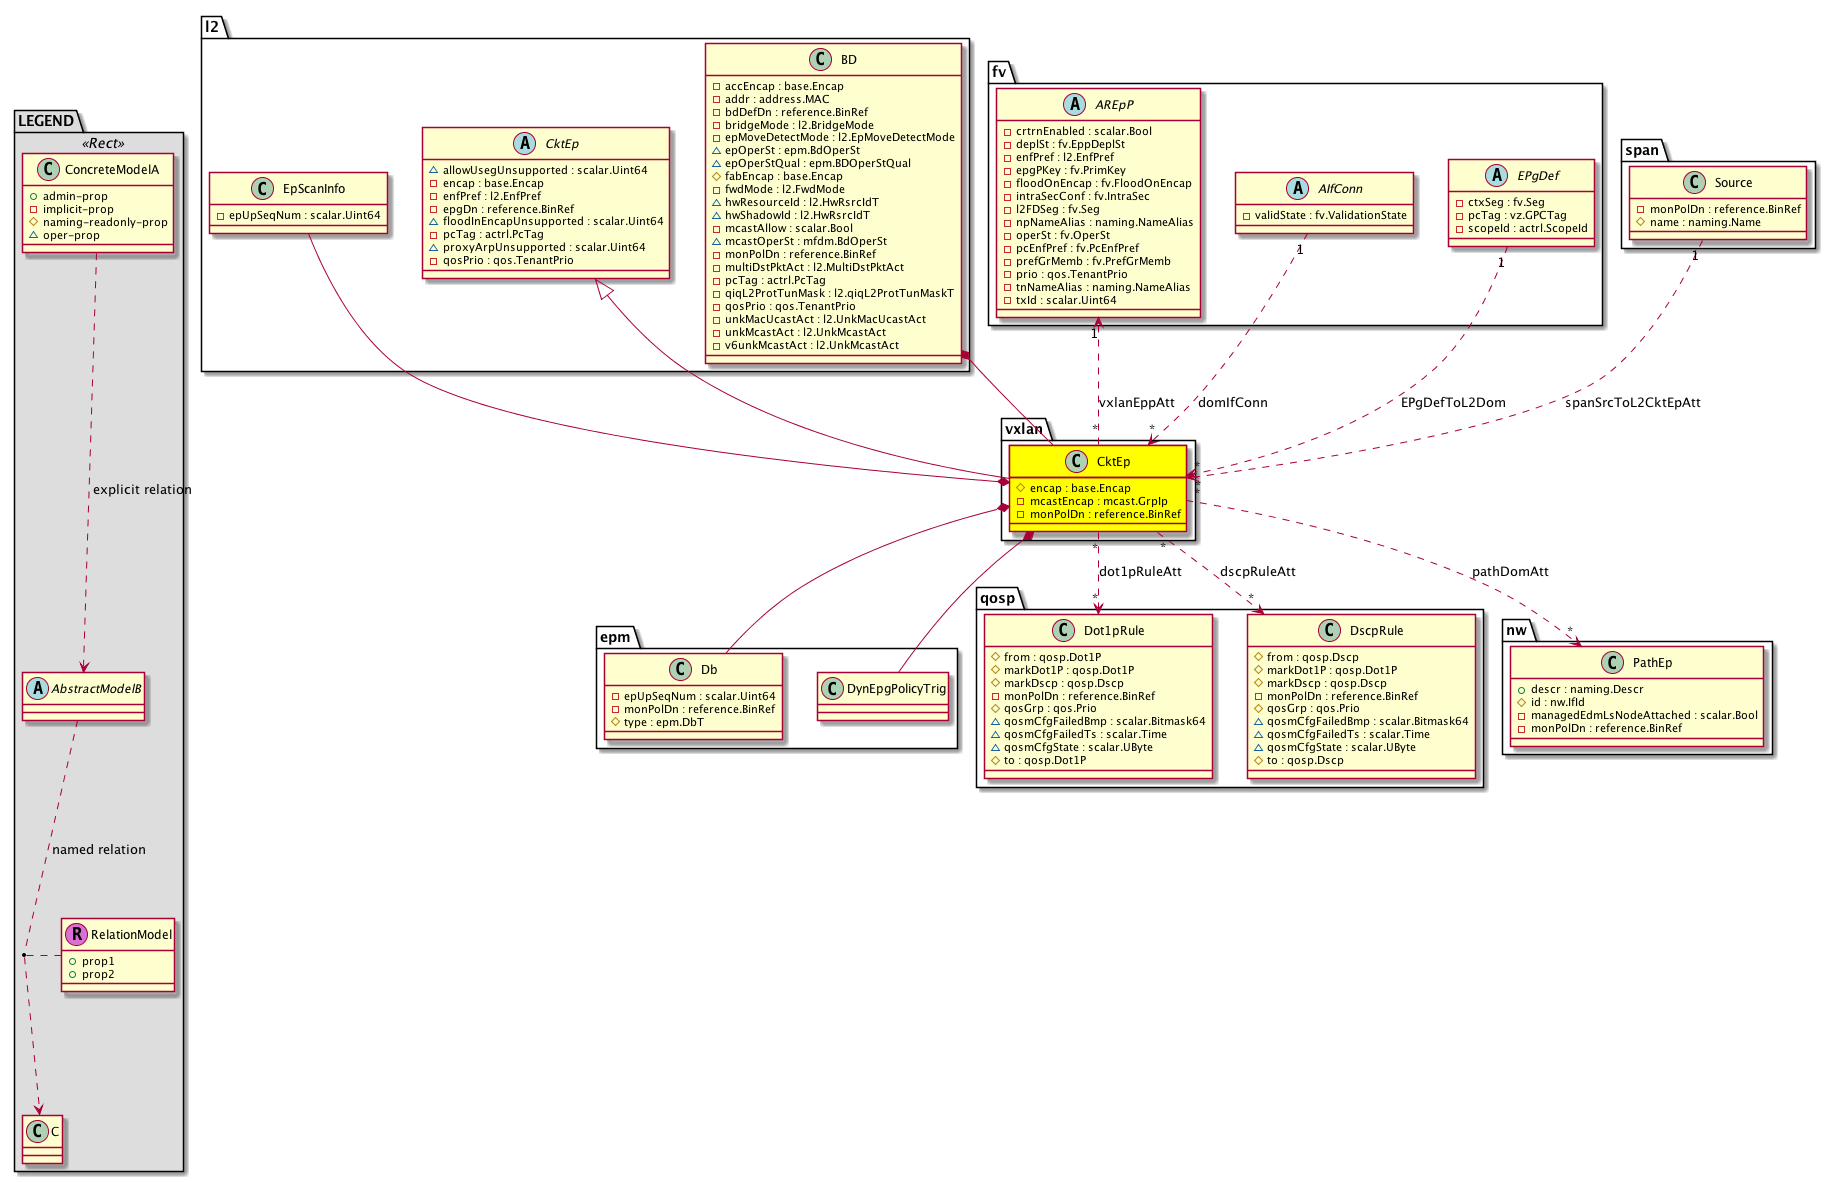Click the spanSrcToL2CktEpAtt relation label
The width and height of the screenshot is (1836, 1182).
tap(1632, 402)
